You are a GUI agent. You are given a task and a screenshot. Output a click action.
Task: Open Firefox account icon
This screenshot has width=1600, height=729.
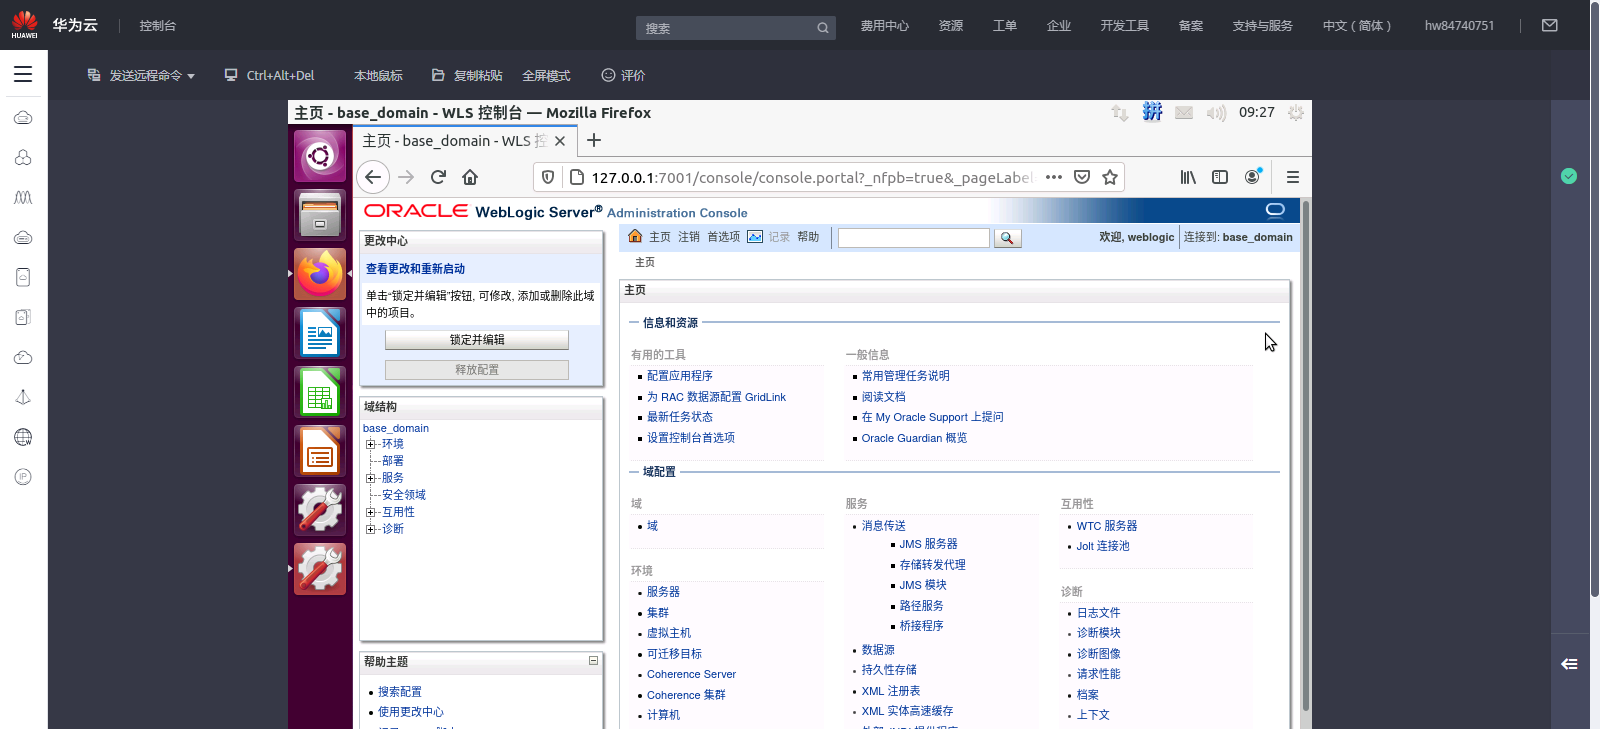1252,177
